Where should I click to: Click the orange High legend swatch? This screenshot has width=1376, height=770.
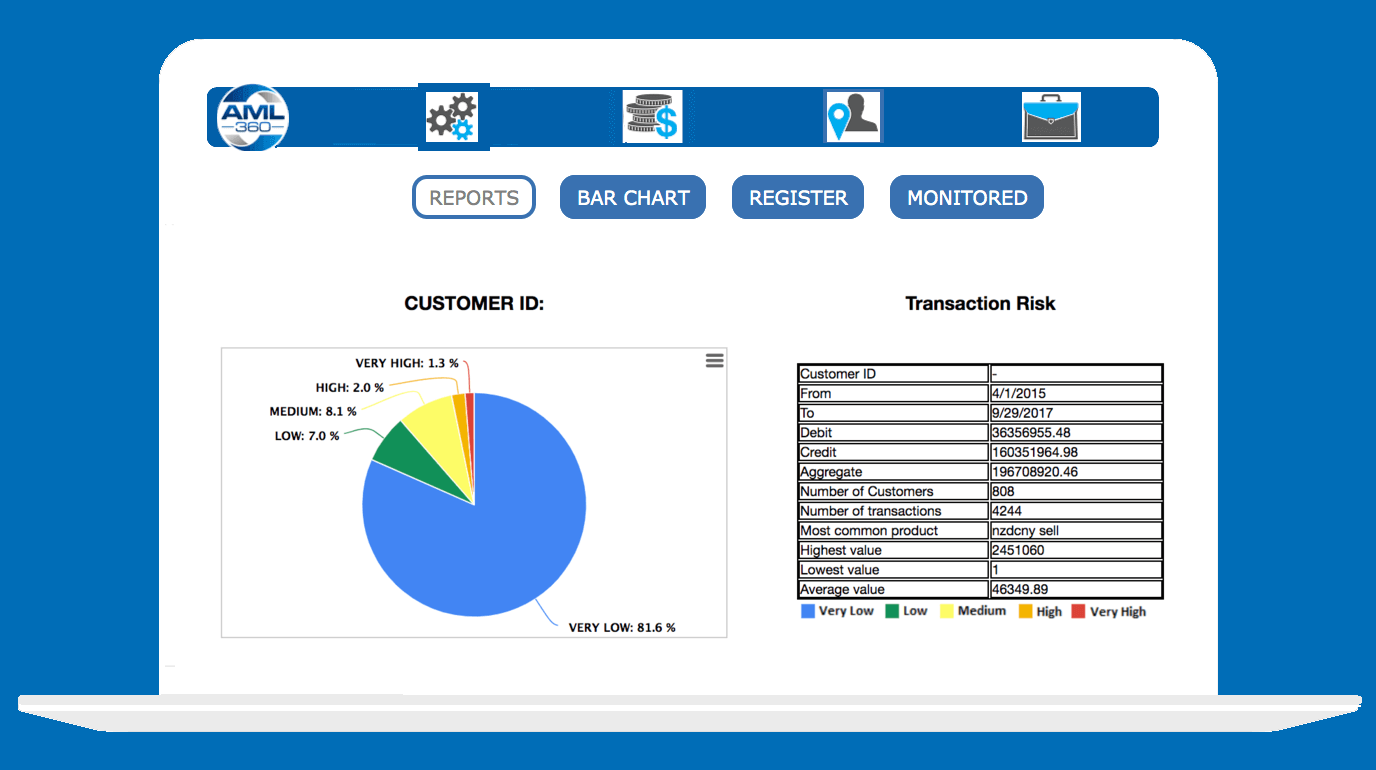(x=1025, y=611)
